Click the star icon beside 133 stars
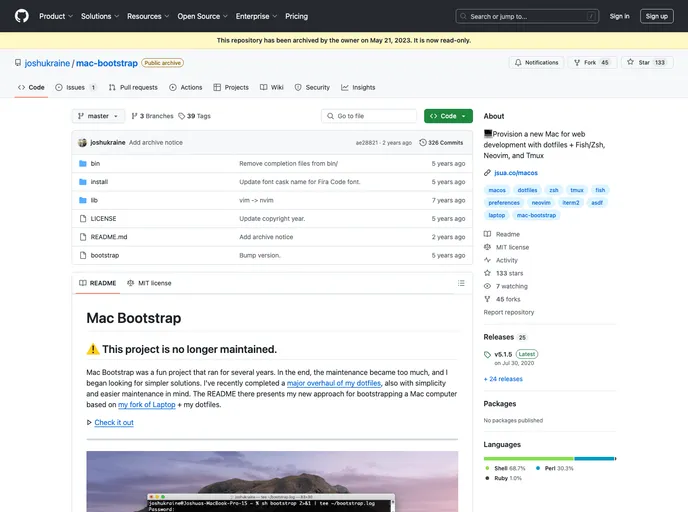Screen dimensions: 688x512 (487, 273)
